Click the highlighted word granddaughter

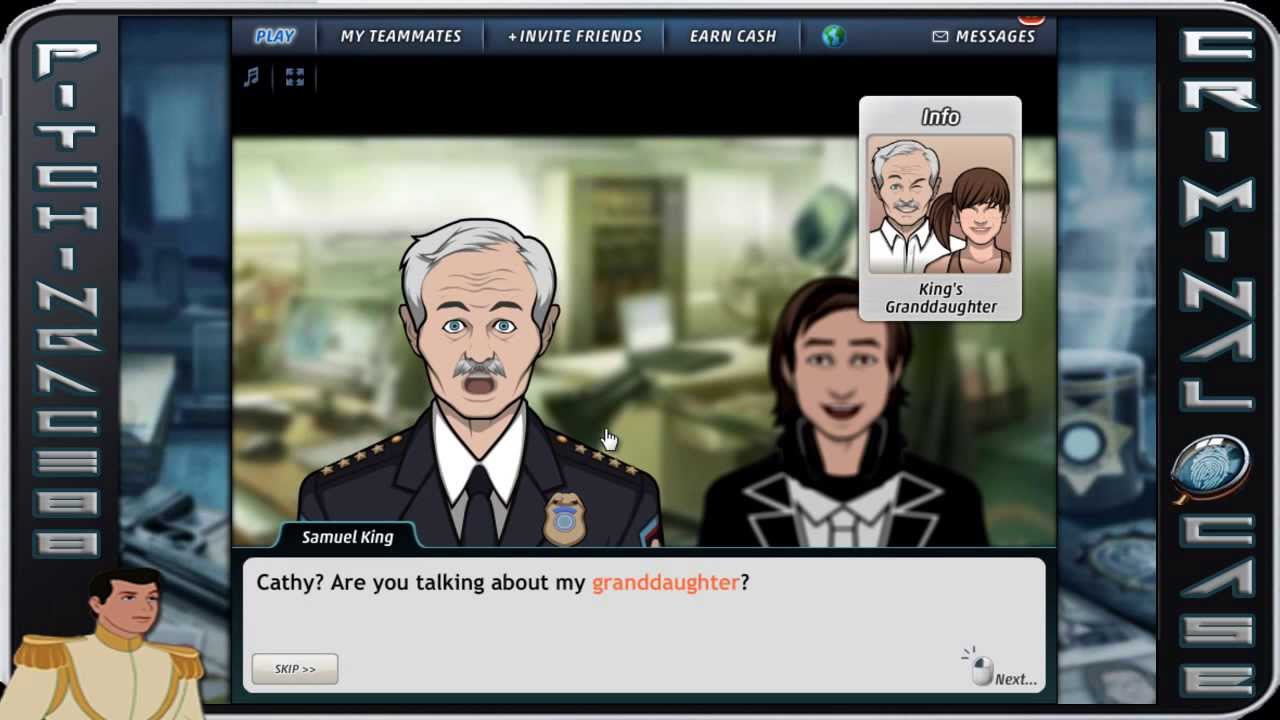click(x=665, y=582)
